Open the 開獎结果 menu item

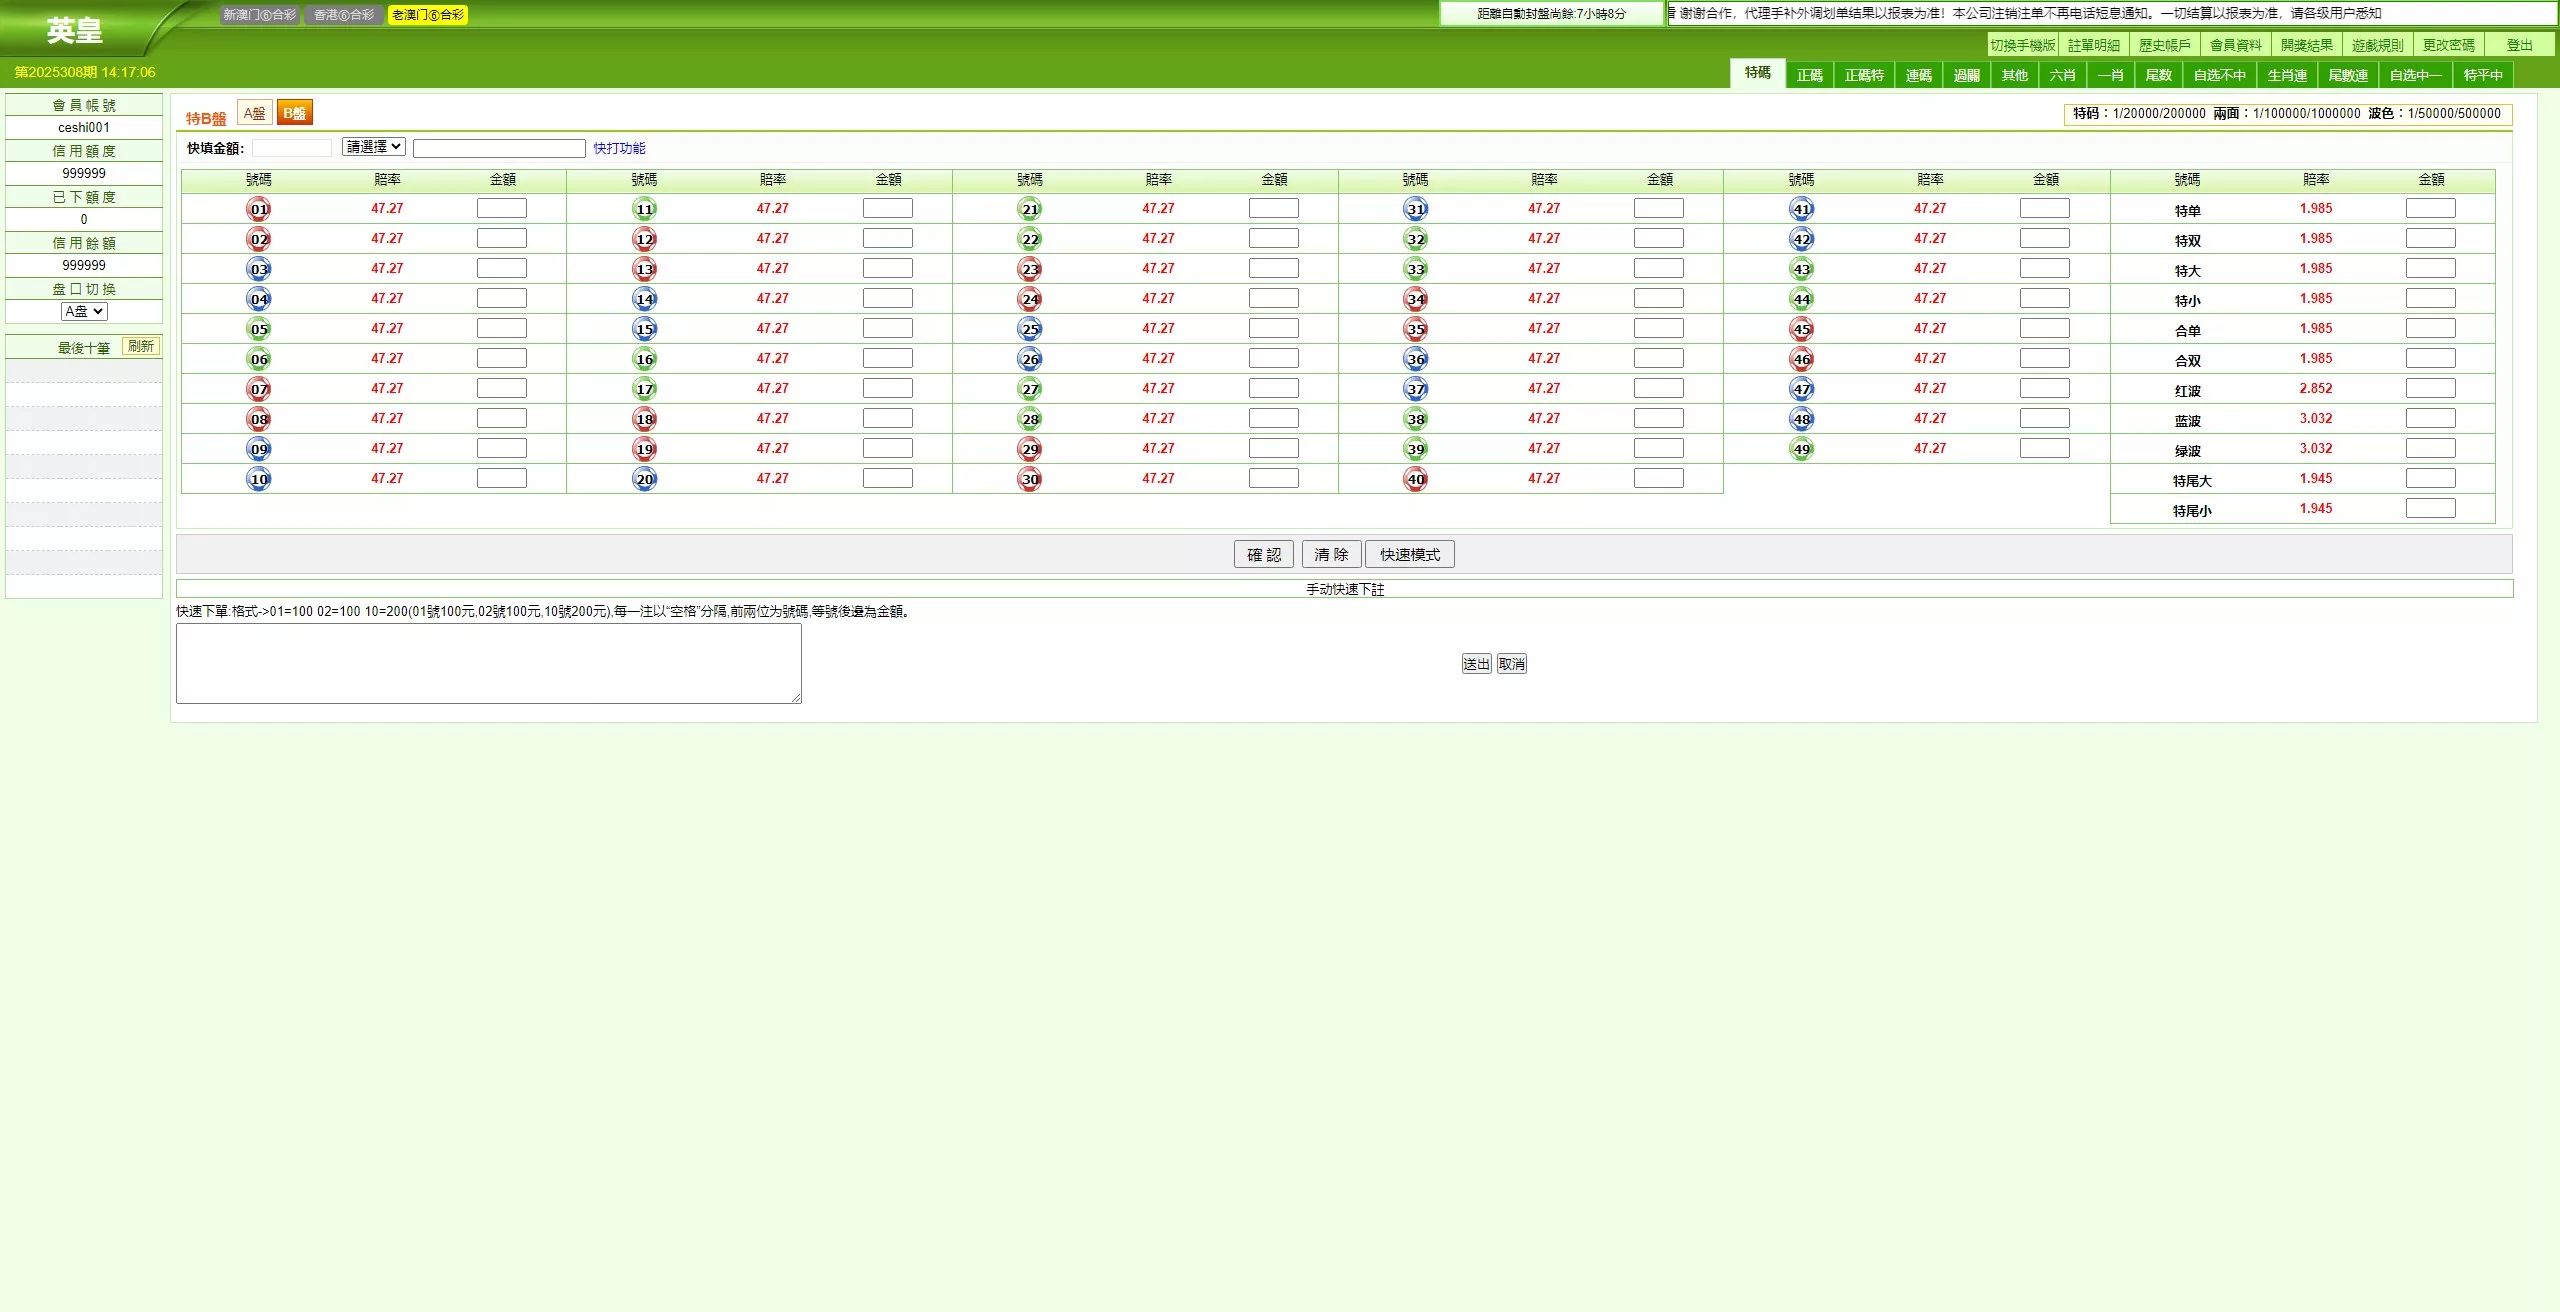(x=2306, y=45)
